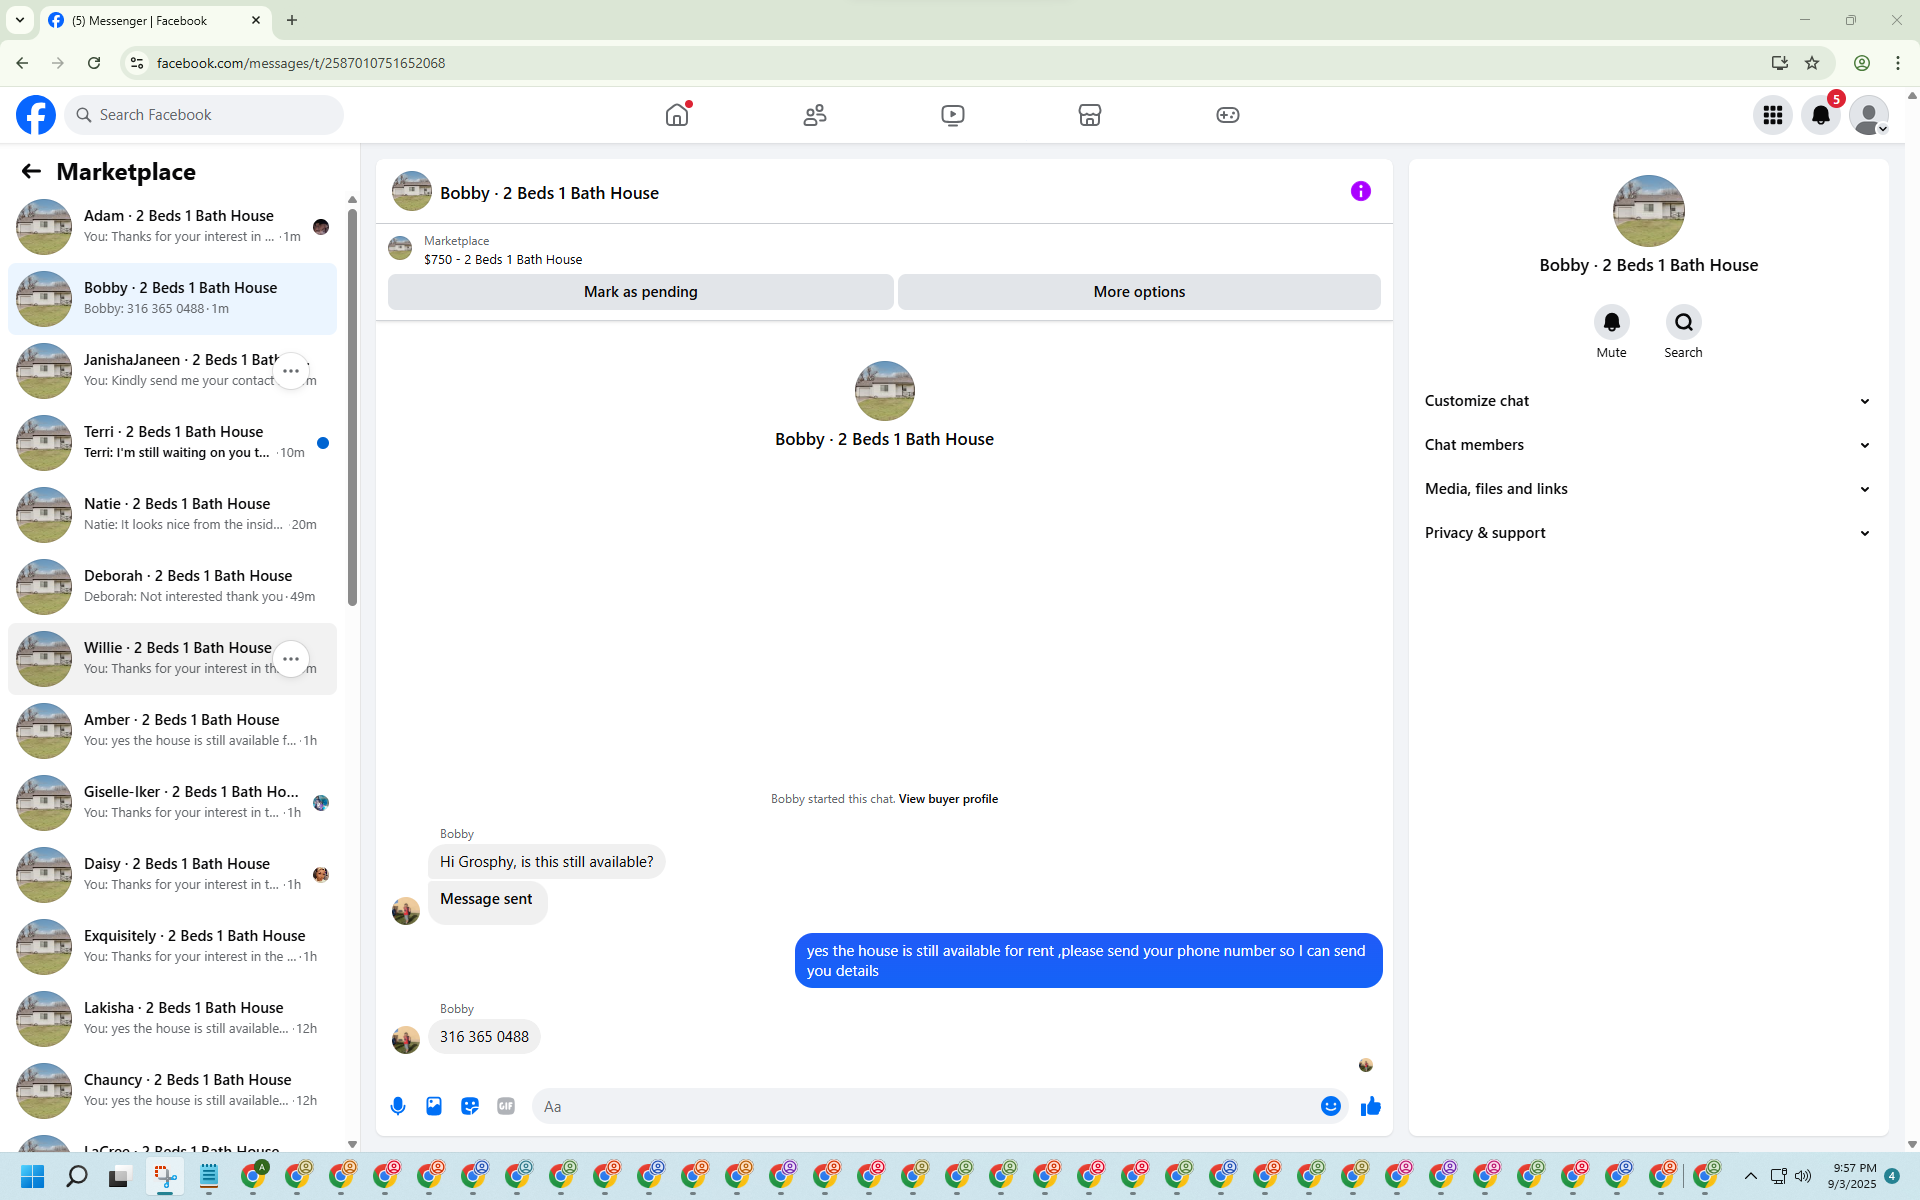Open the taskbar volume icon
The height and width of the screenshot is (1200, 1920).
pos(1803,1176)
